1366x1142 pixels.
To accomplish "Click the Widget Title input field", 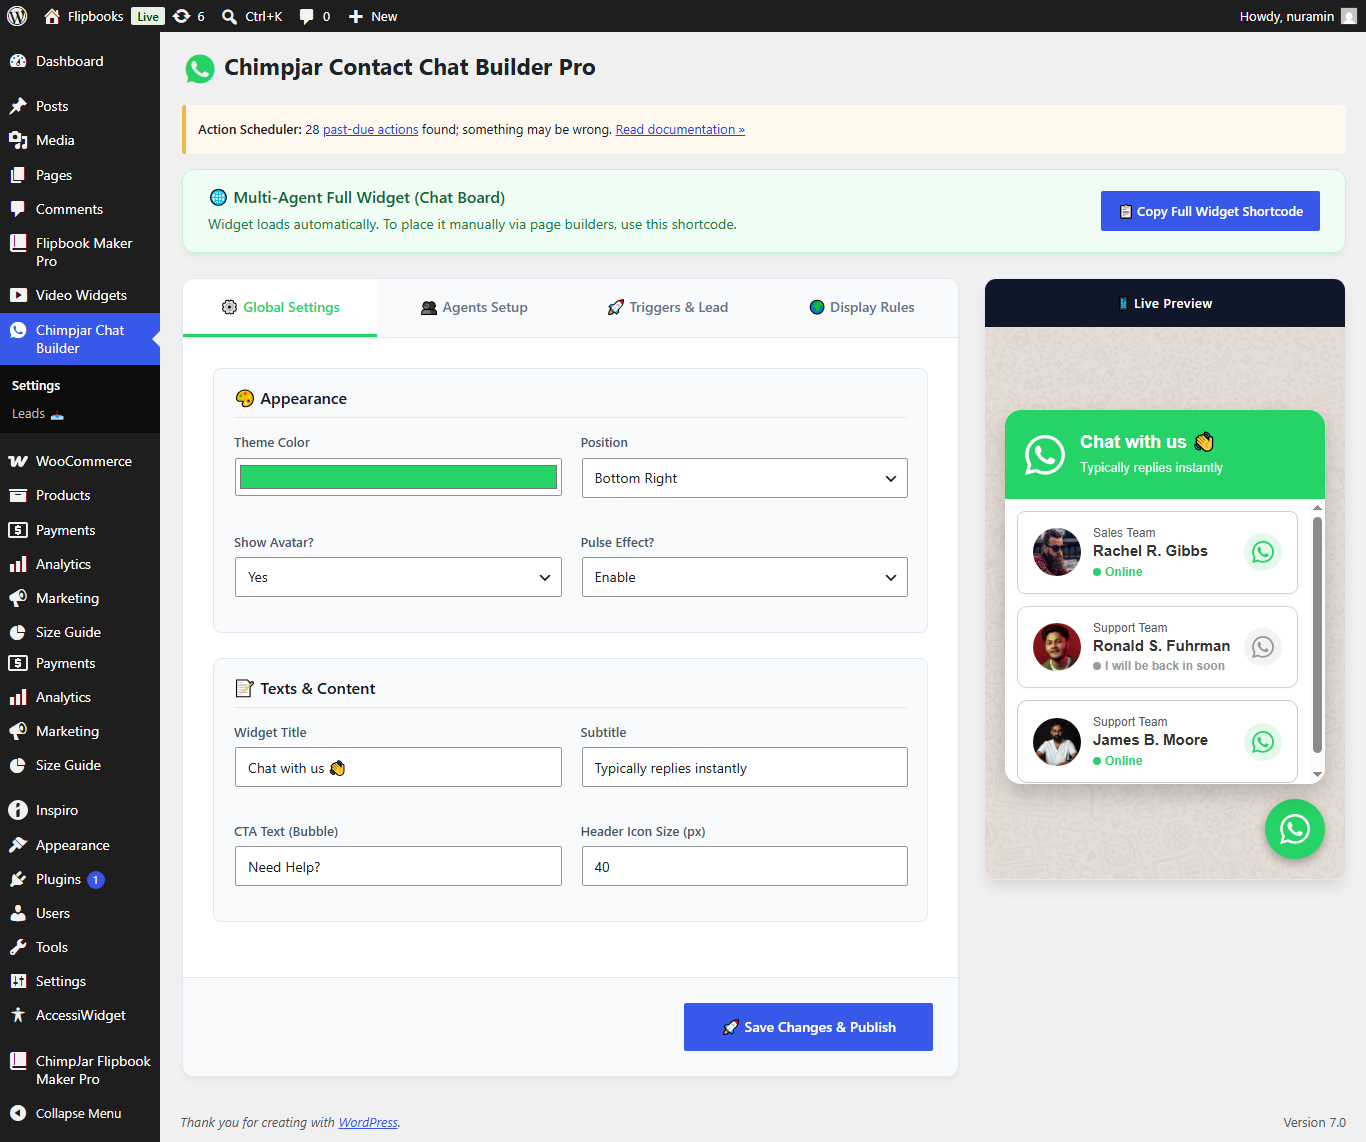I will click(x=398, y=767).
